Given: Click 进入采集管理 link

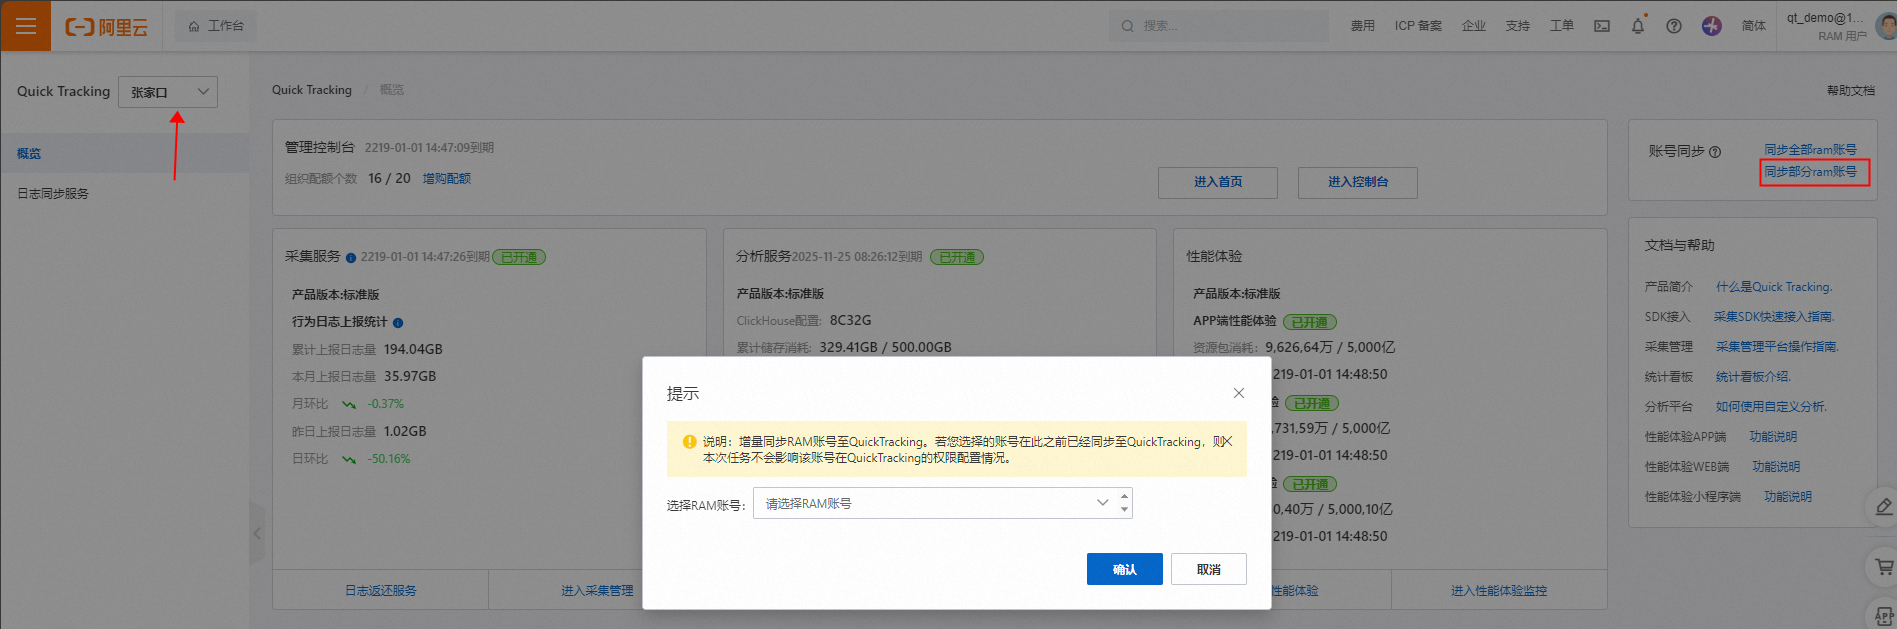Looking at the screenshot, I should click(x=597, y=591).
